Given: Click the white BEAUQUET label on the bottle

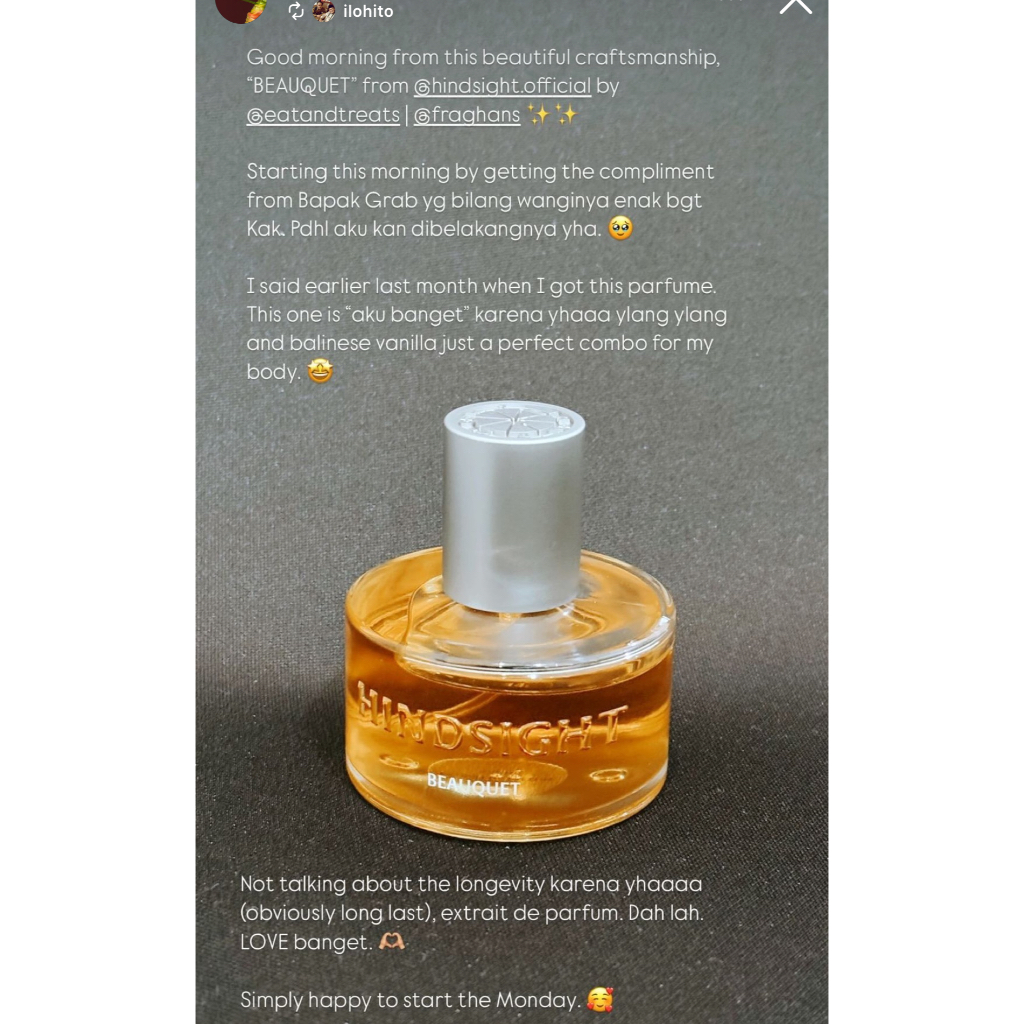Looking at the screenshot, I should [x=473, y=784].
